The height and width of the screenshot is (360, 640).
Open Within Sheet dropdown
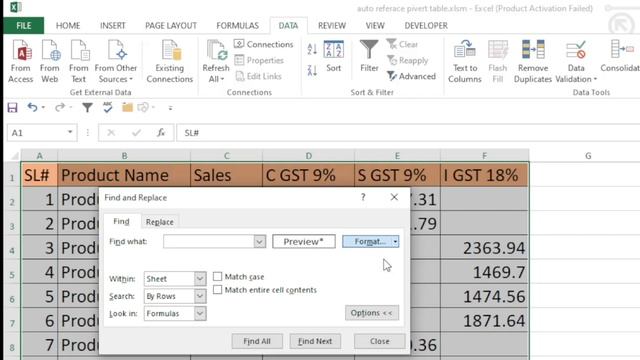click(x=200, y=279)
